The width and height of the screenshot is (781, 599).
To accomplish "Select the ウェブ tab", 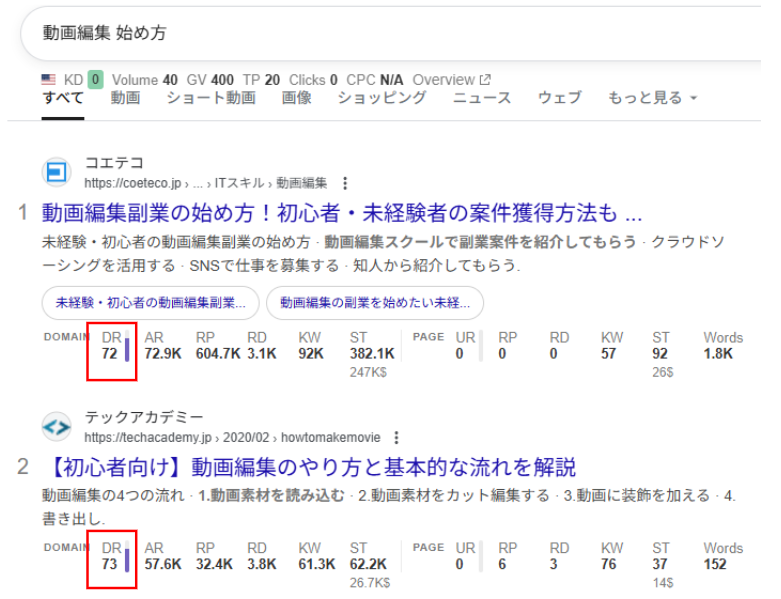I will point(559,98).
